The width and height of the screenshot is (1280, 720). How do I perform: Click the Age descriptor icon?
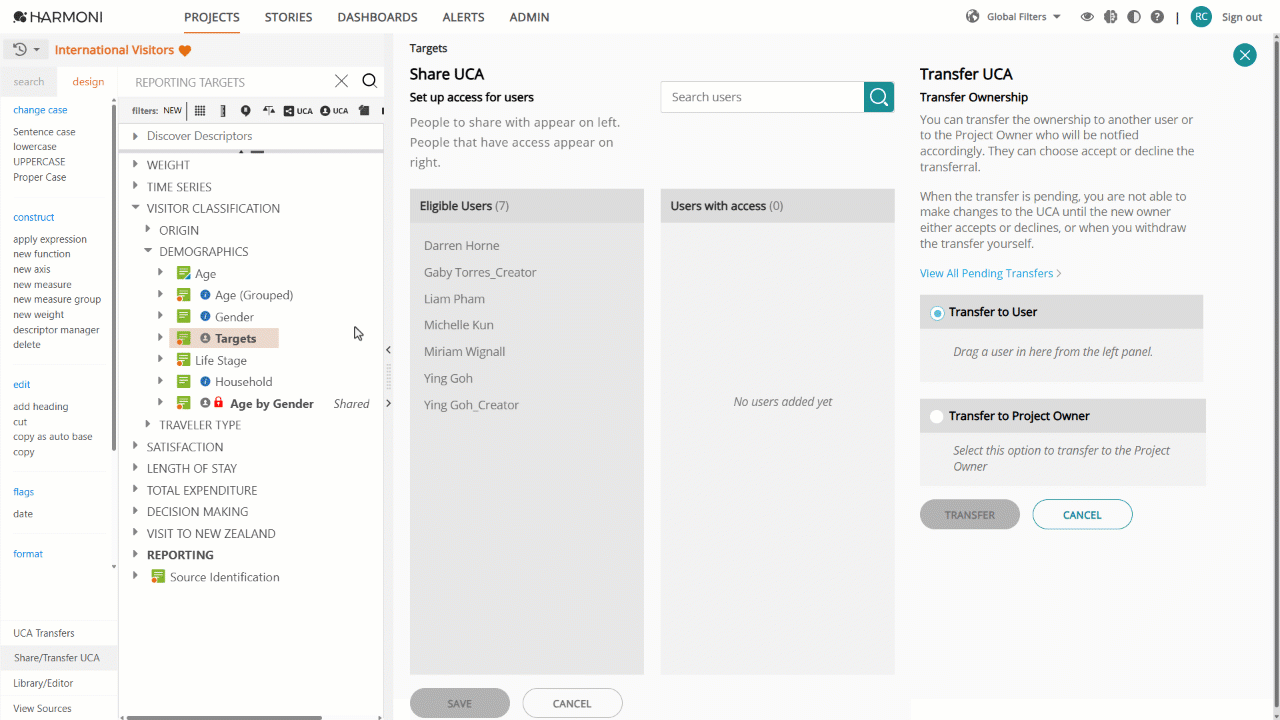tap(183, 273)
